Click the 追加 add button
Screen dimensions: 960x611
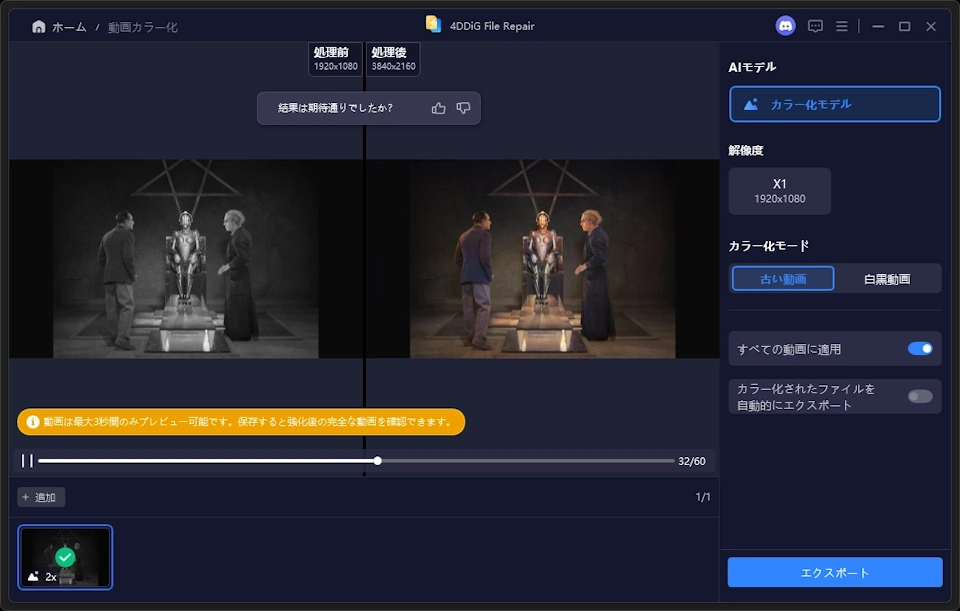(x=40, y=497)
